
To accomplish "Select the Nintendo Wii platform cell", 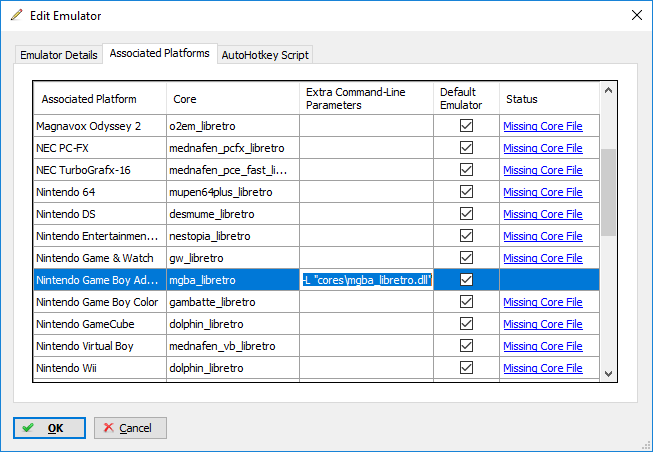I will click(100, 368).
